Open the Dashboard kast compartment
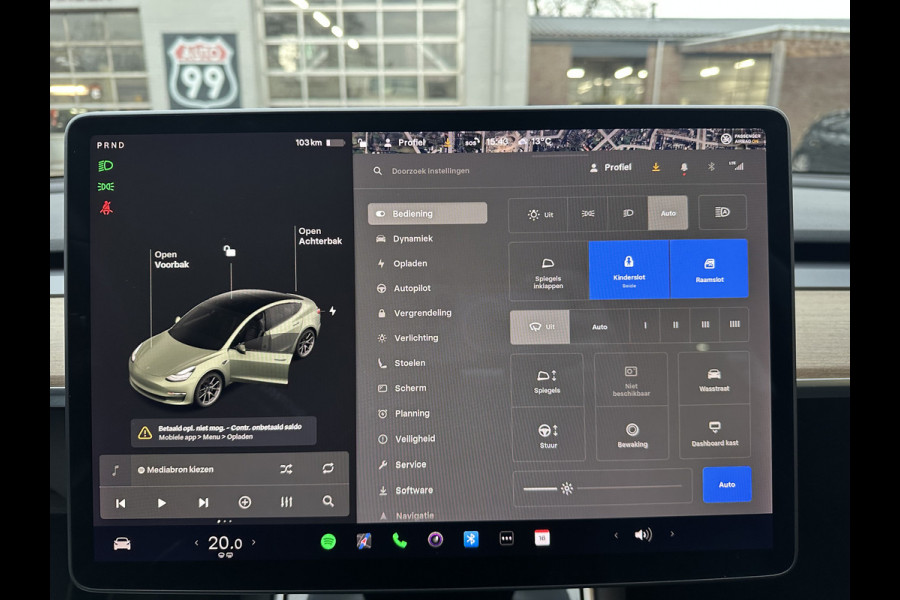900x600 pixels. [713, 434]
